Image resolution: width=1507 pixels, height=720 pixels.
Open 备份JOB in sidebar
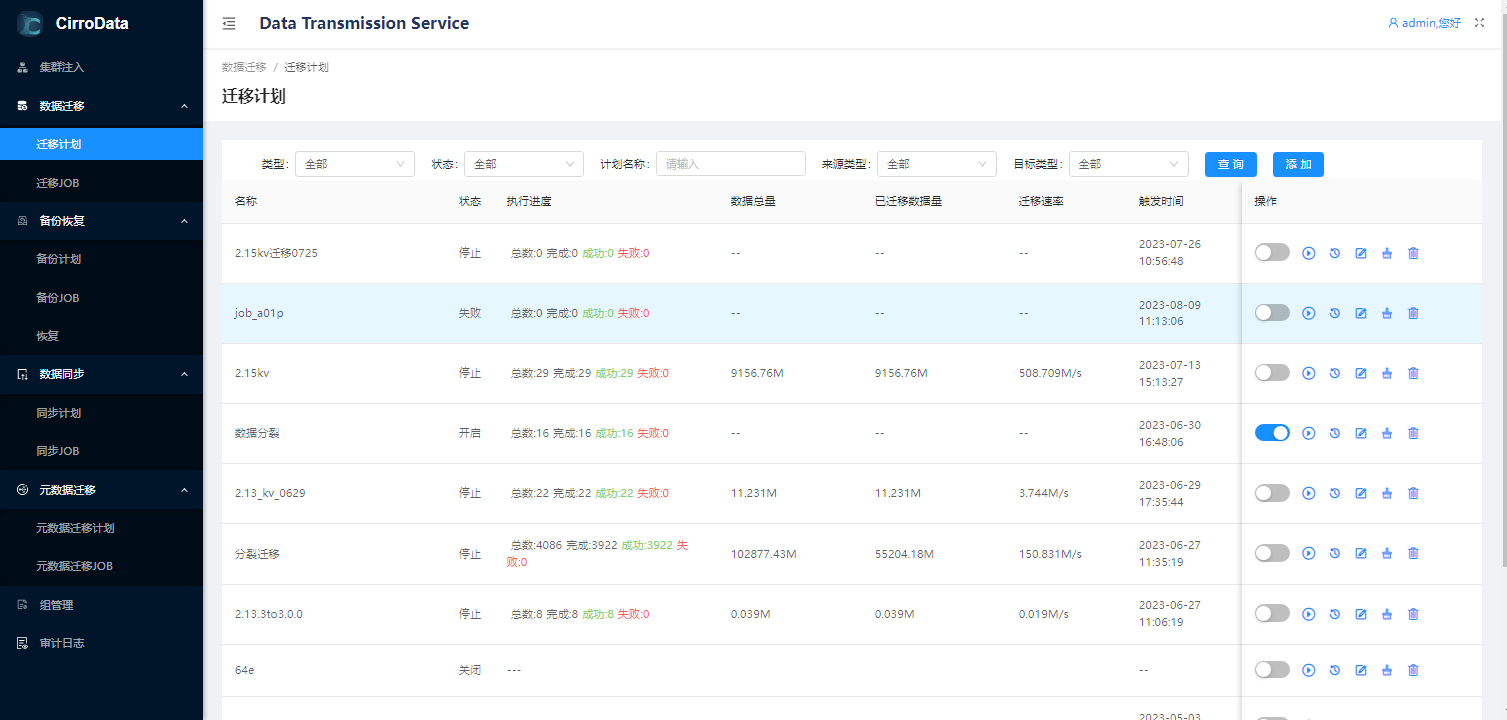[x=101, y=298]
